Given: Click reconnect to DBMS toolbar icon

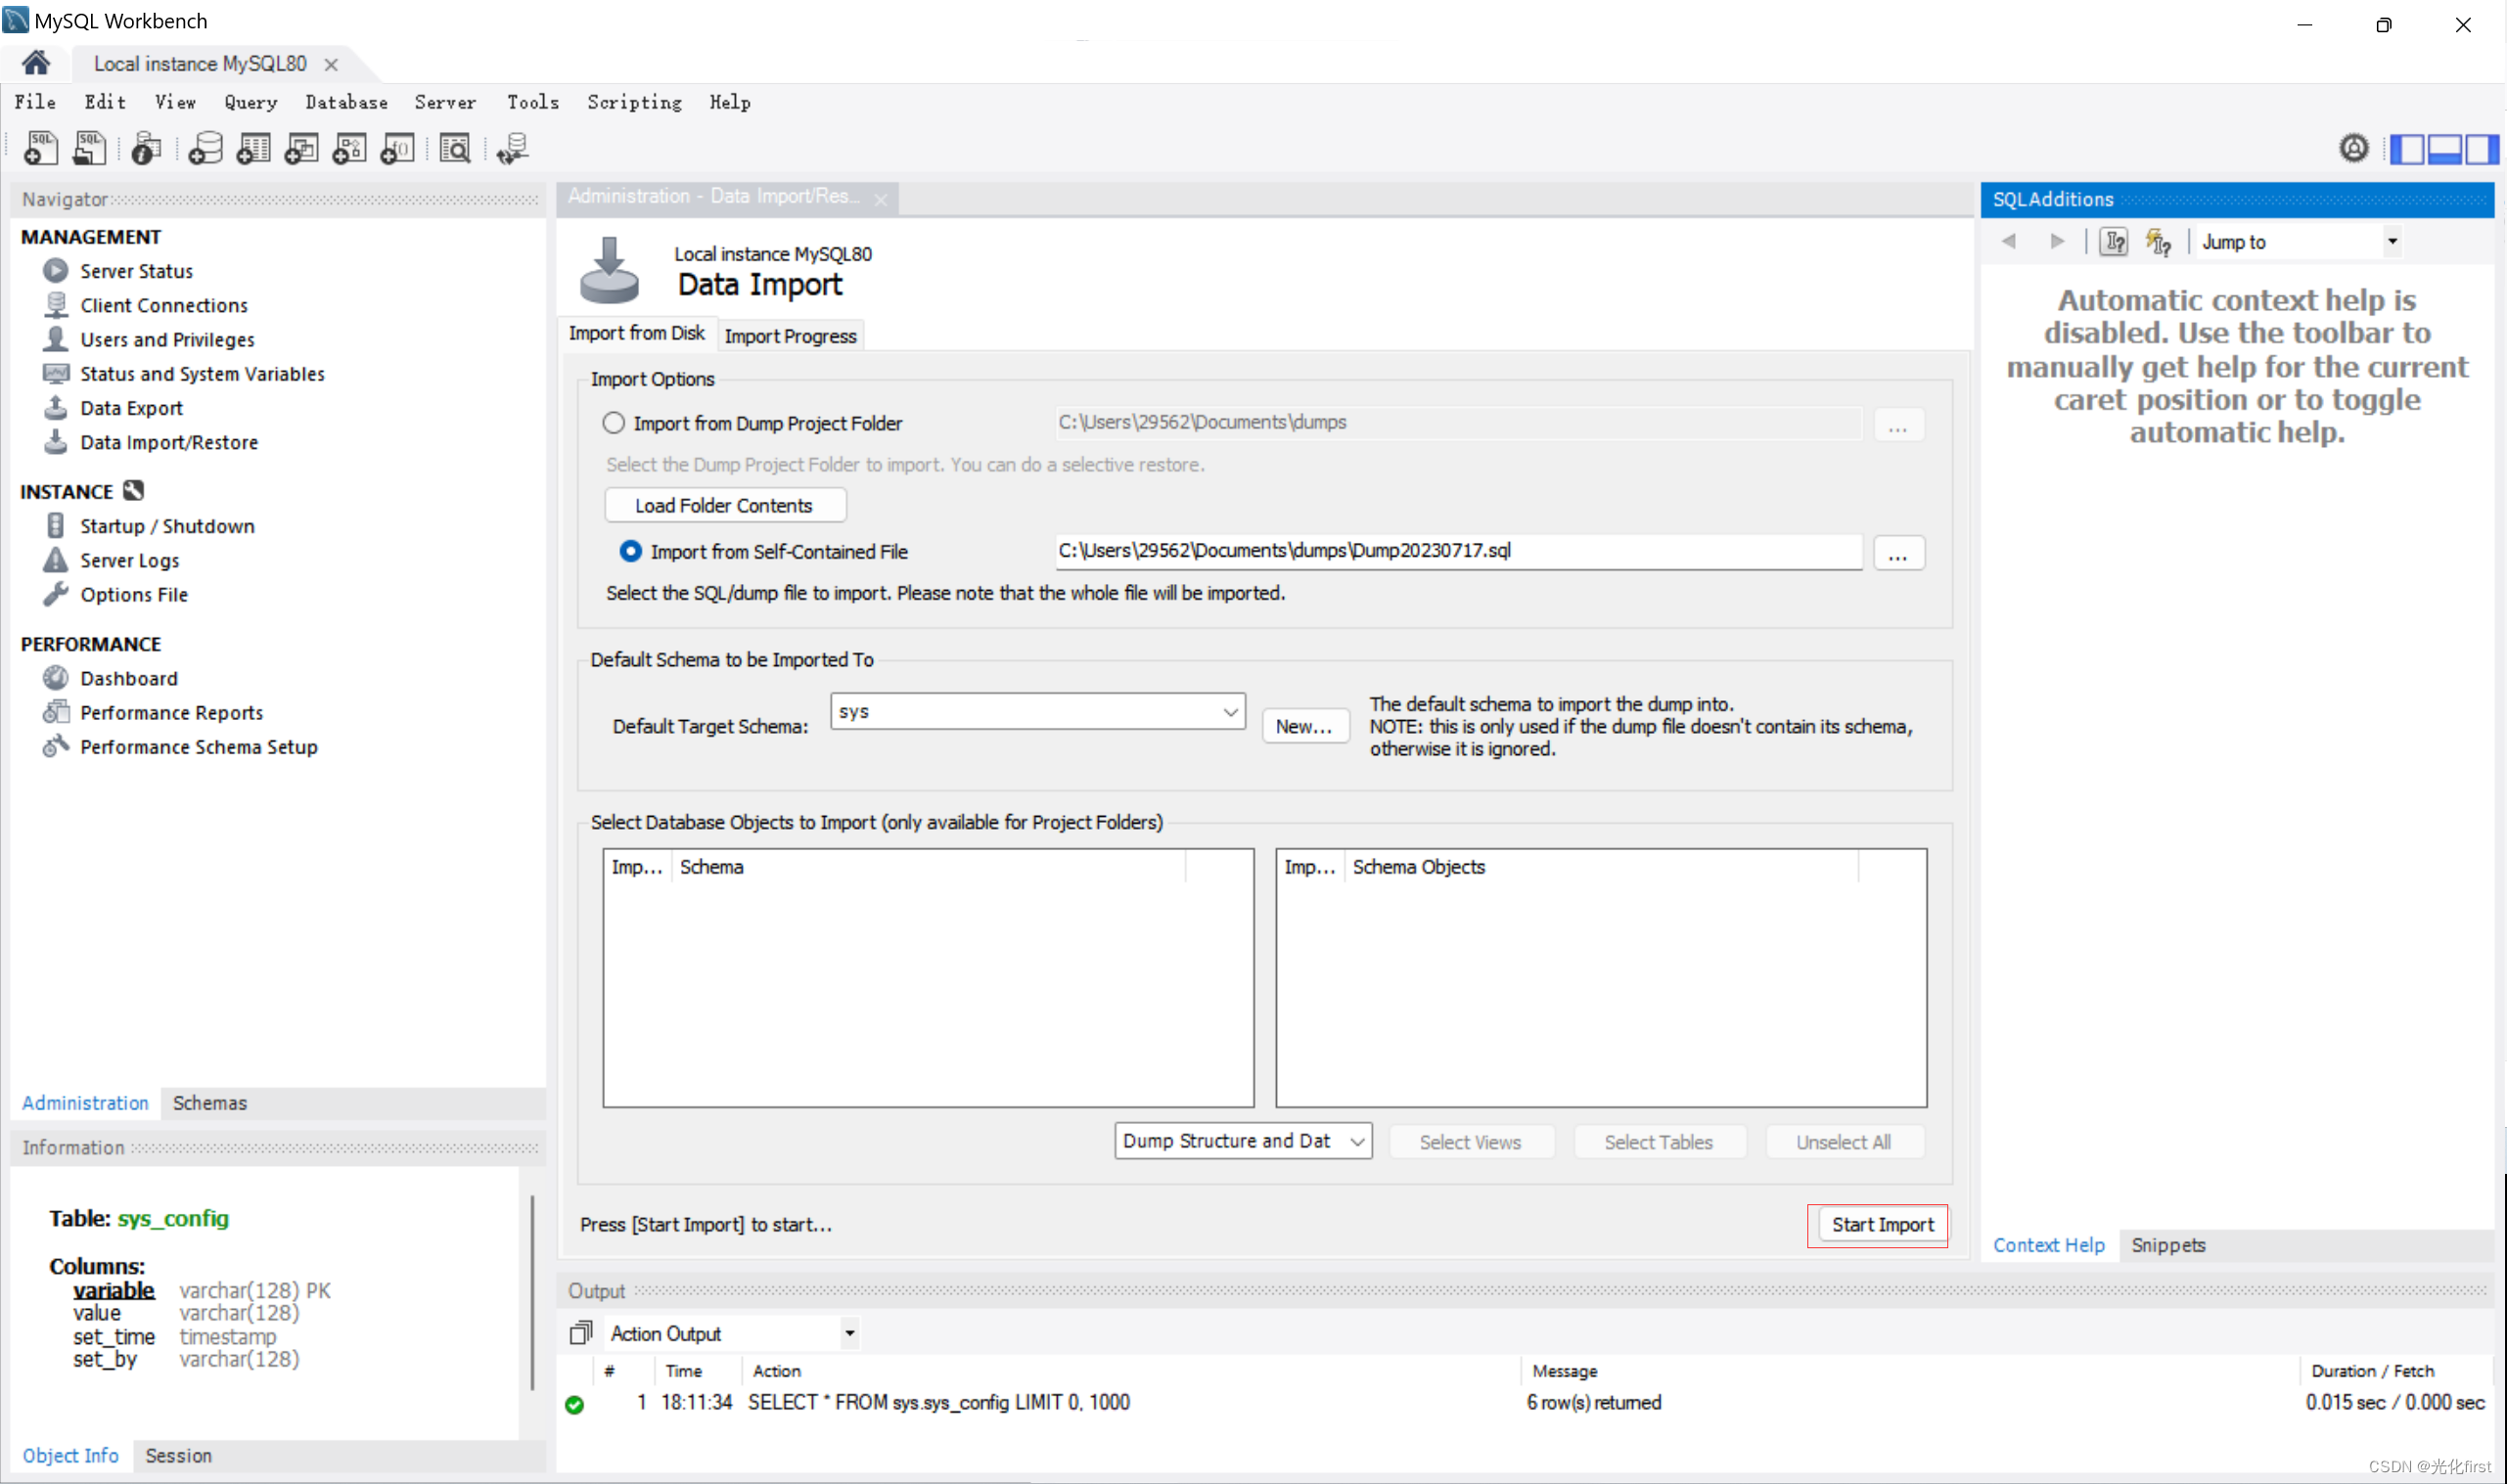Looking at the screenshot, I should coord(512,148).
